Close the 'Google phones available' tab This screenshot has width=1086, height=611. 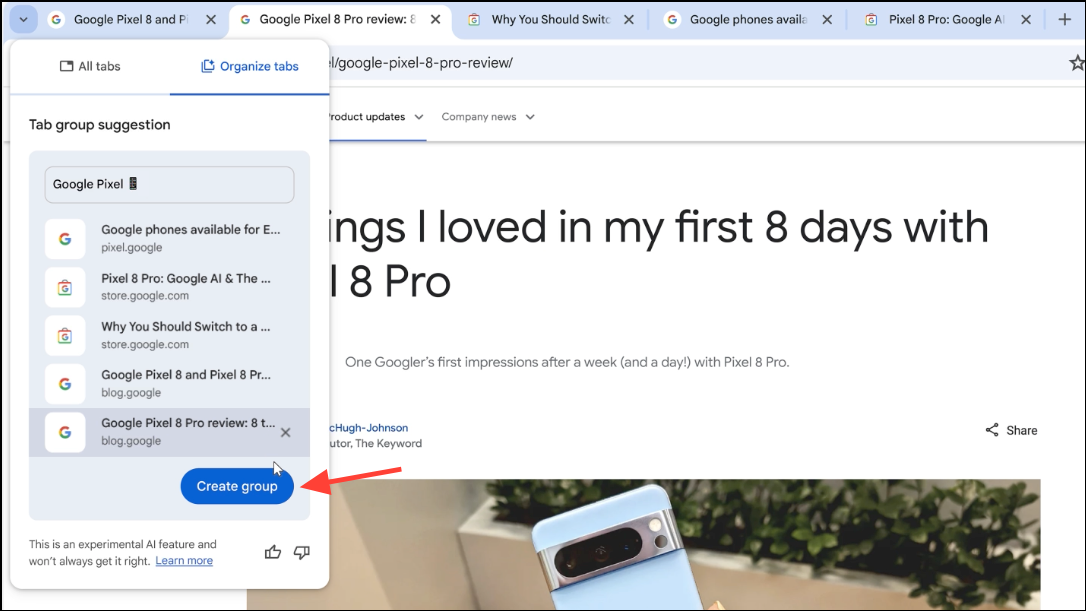pos(827,19)
